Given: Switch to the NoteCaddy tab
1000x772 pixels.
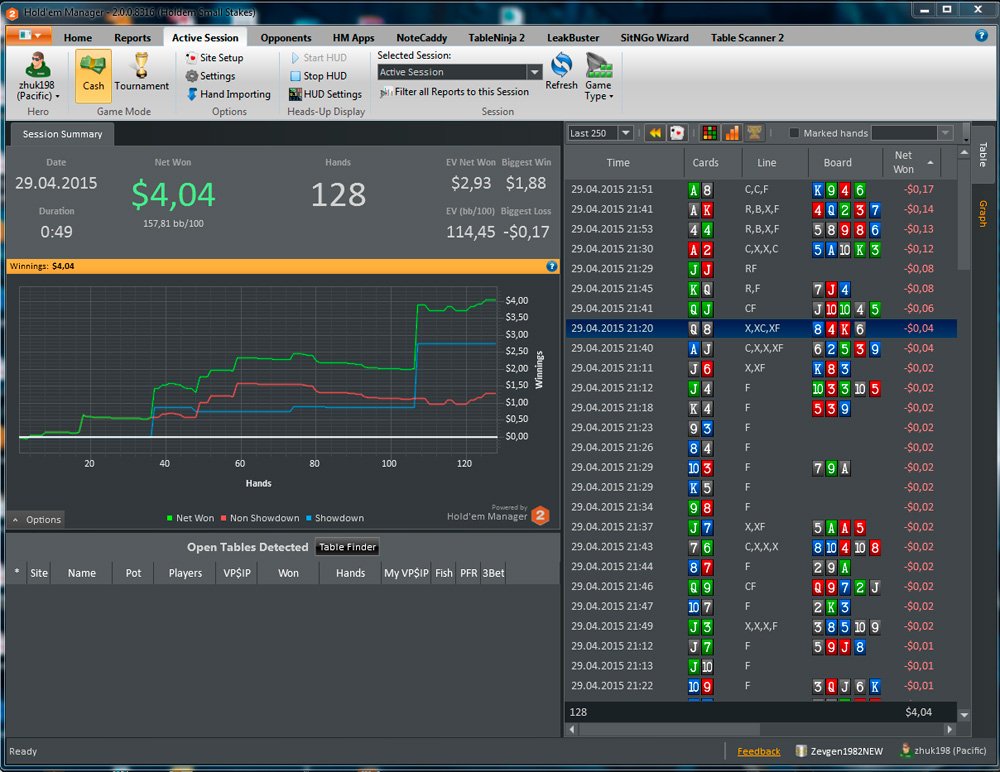Looking at the screenshot, I should 422,38.
